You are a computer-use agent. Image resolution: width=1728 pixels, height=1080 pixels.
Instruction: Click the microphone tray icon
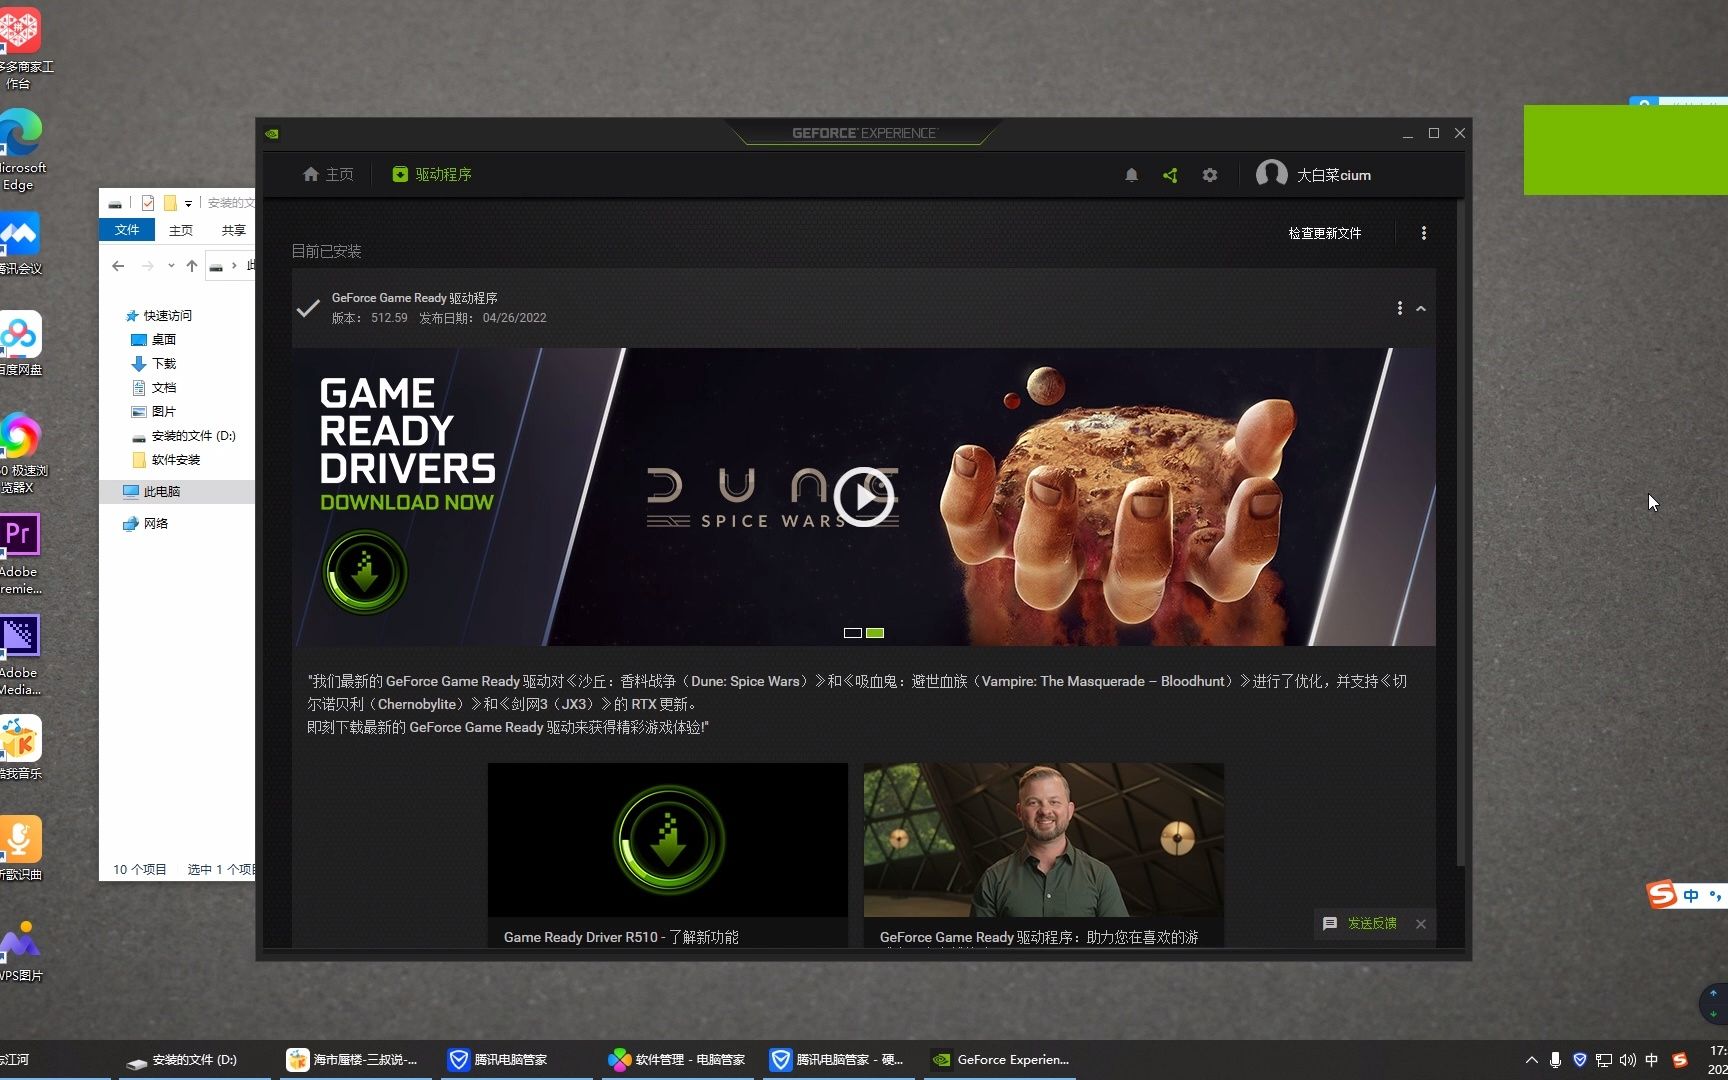click(1555, 1060)
